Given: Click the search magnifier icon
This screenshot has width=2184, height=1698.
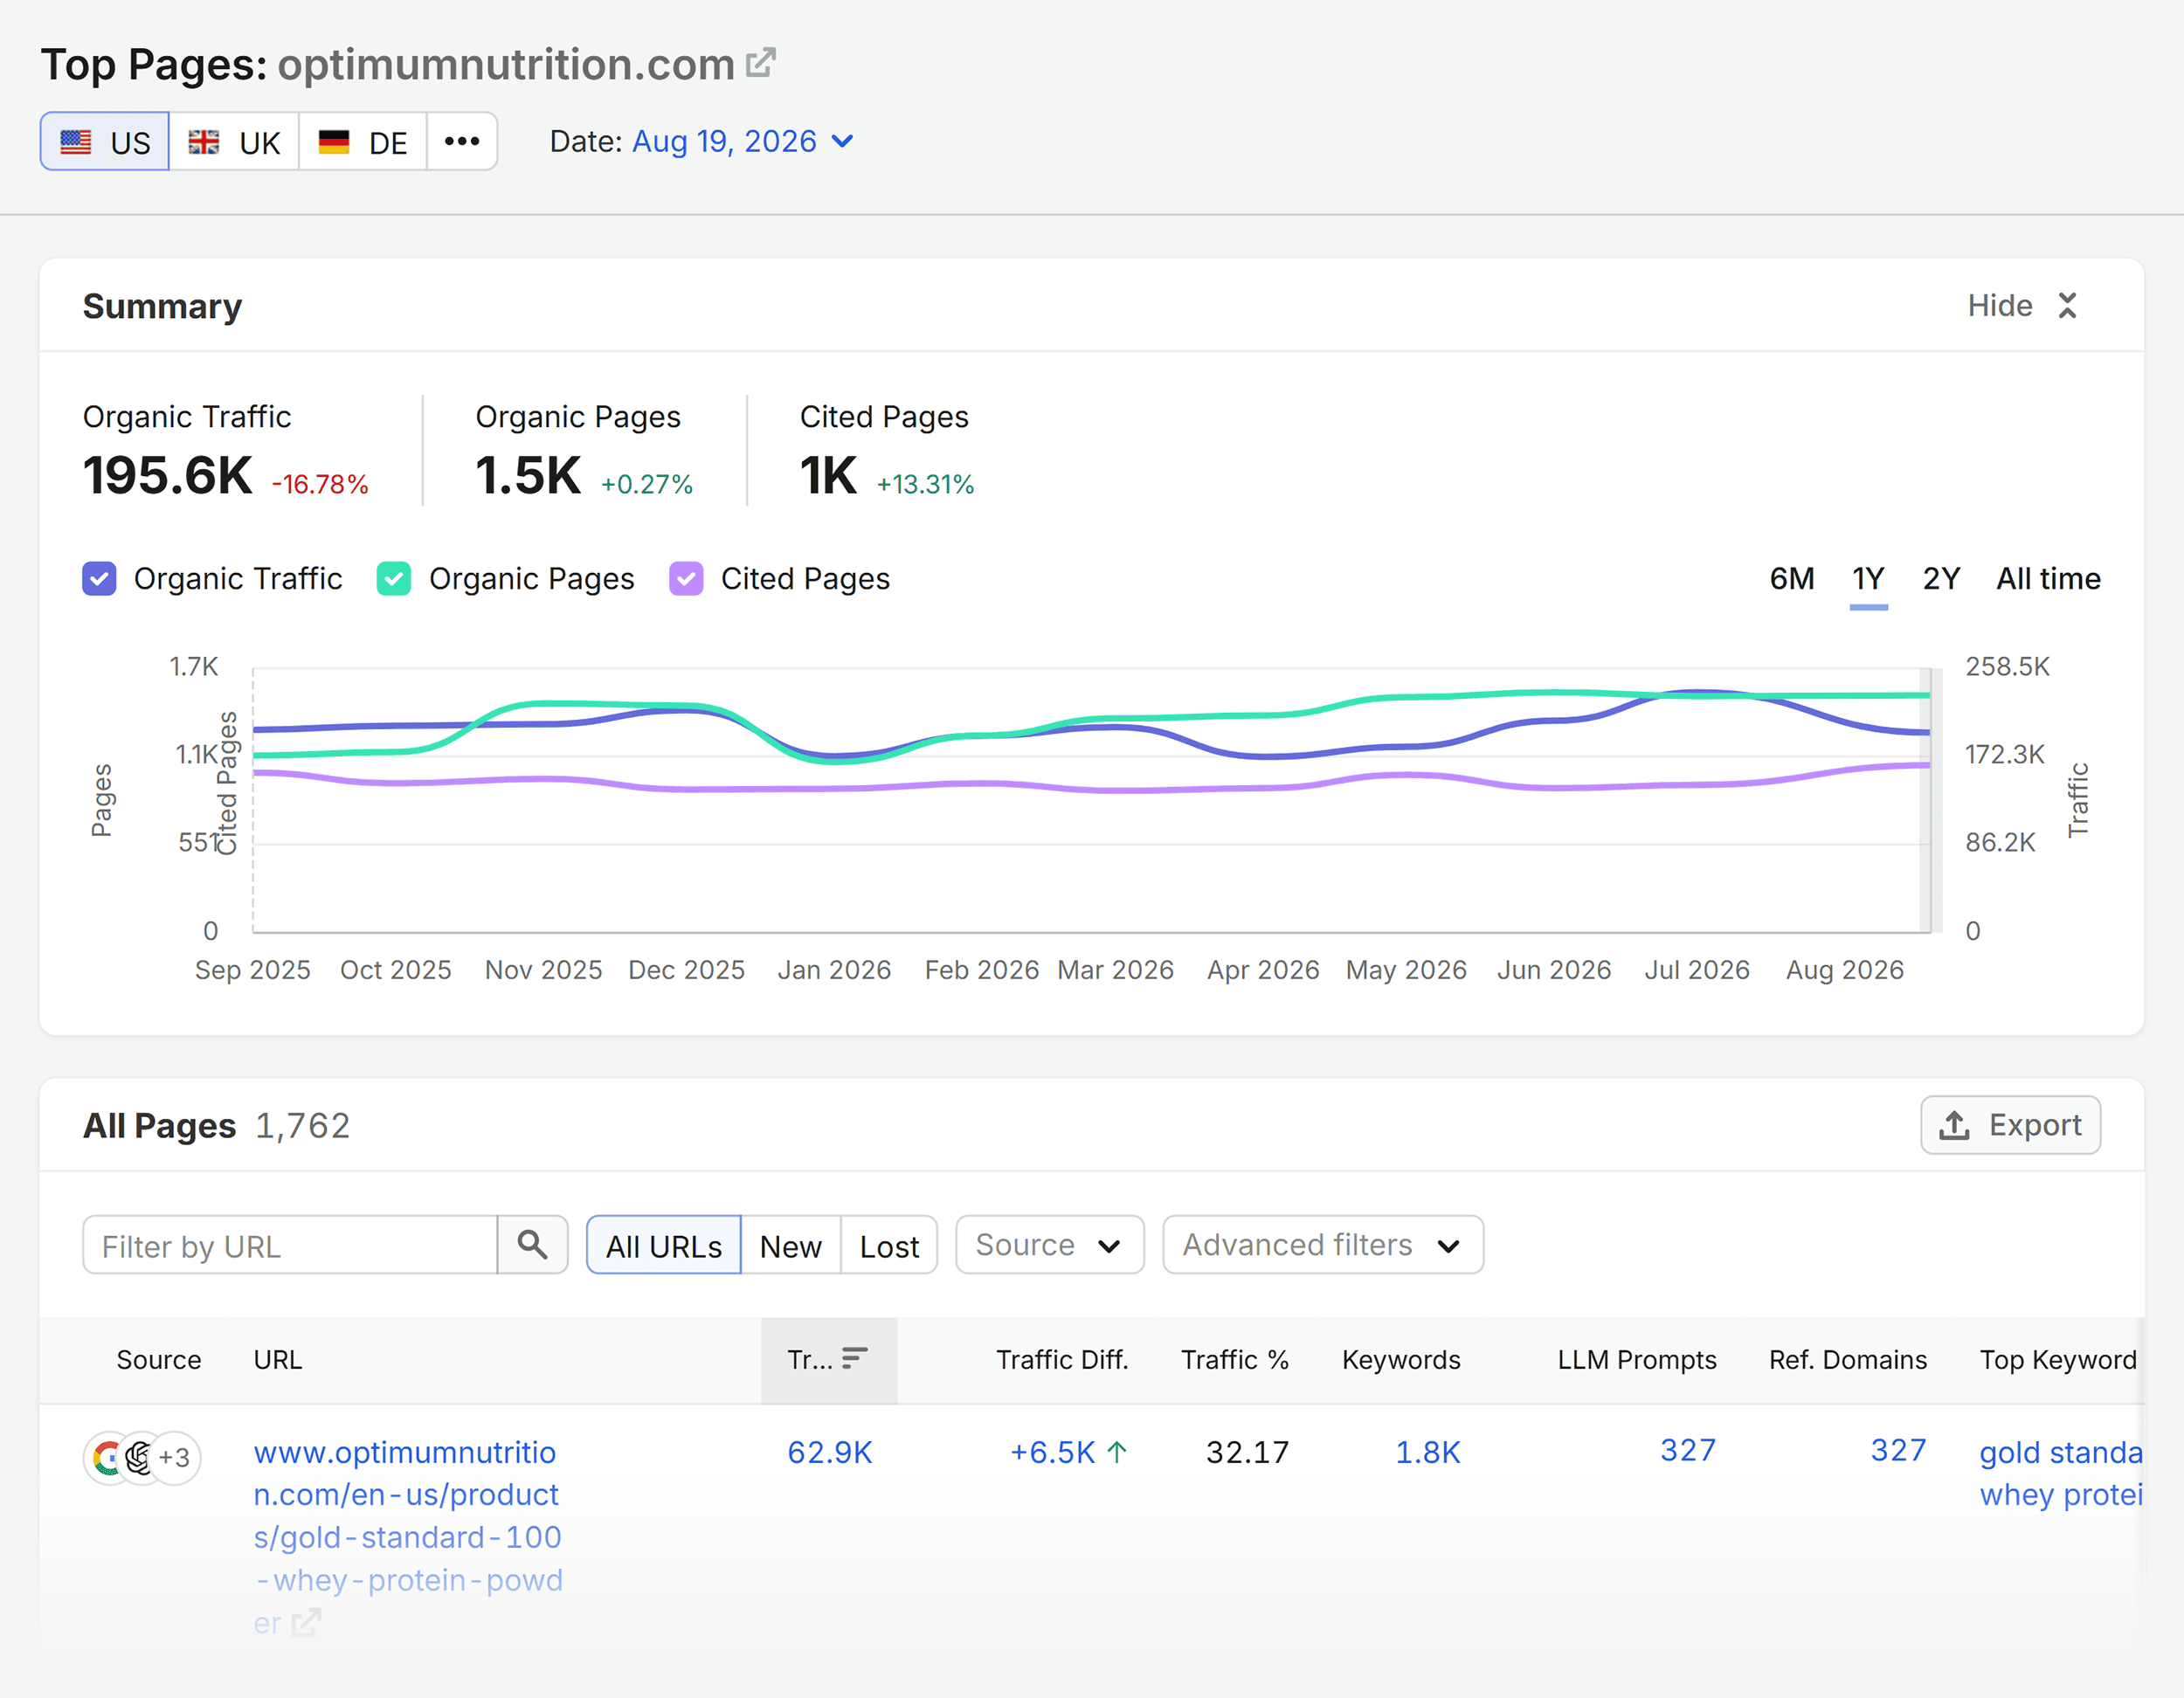Looking at the screenshot, I should (533, 1246).
